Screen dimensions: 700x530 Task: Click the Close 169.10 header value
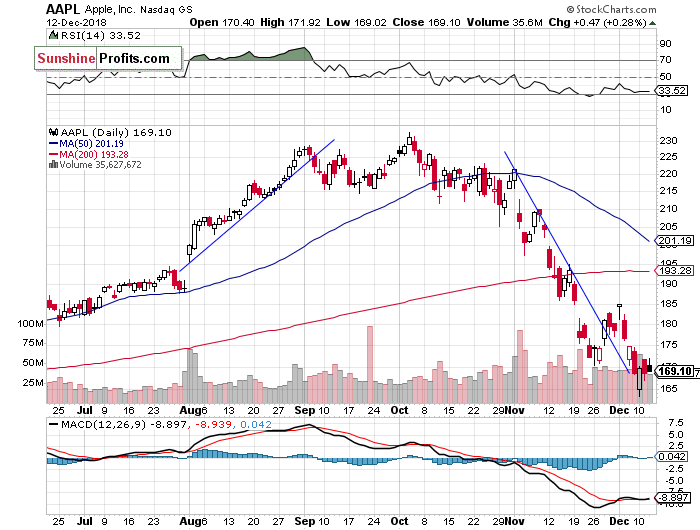(x=426, y=22)
